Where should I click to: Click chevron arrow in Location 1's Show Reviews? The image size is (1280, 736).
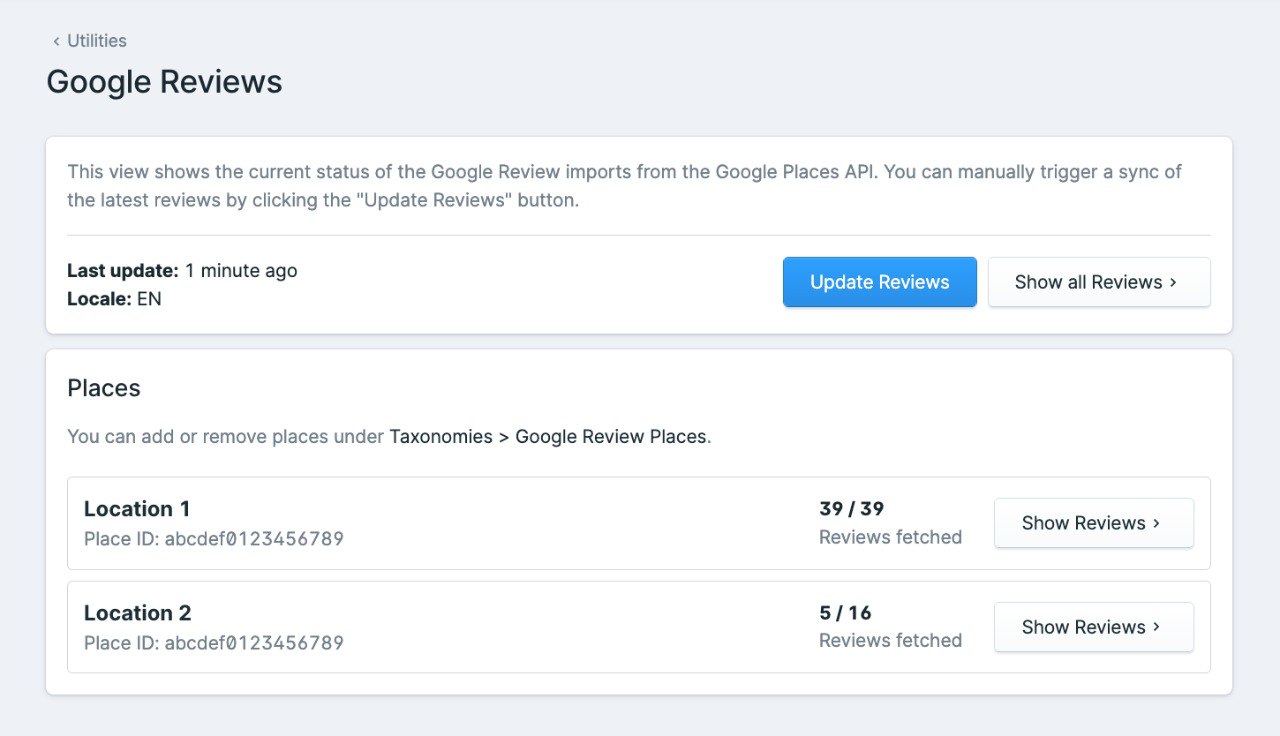[1157, 523]
